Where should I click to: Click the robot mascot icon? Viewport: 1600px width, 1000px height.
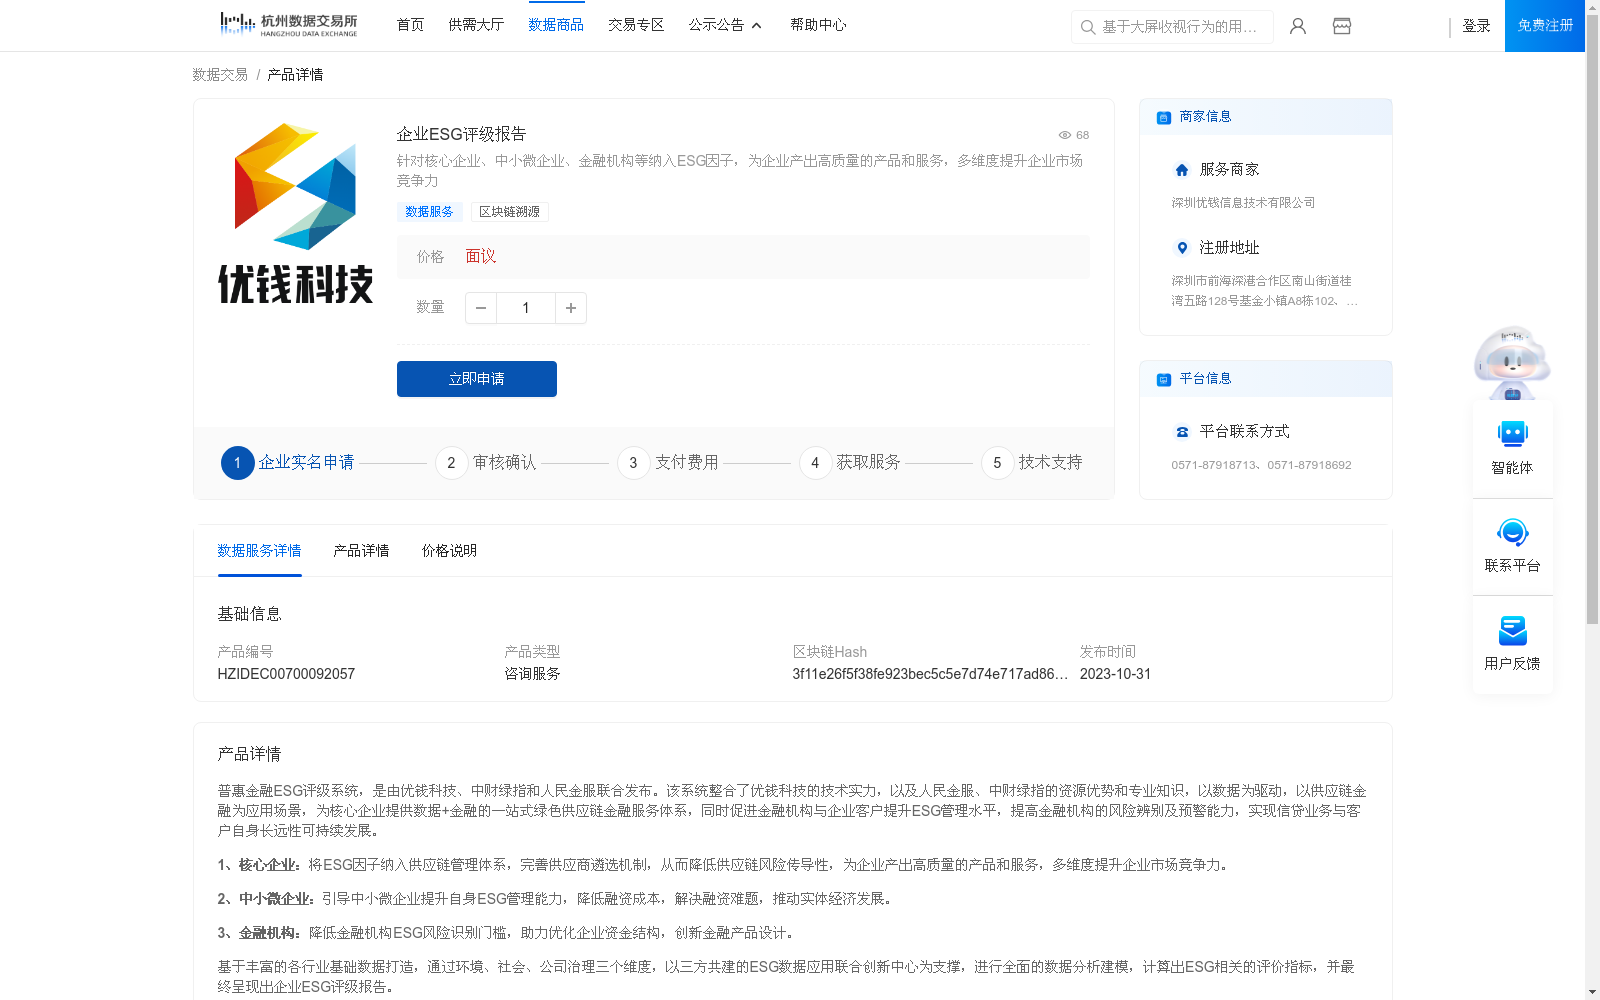coord(1512,363)
